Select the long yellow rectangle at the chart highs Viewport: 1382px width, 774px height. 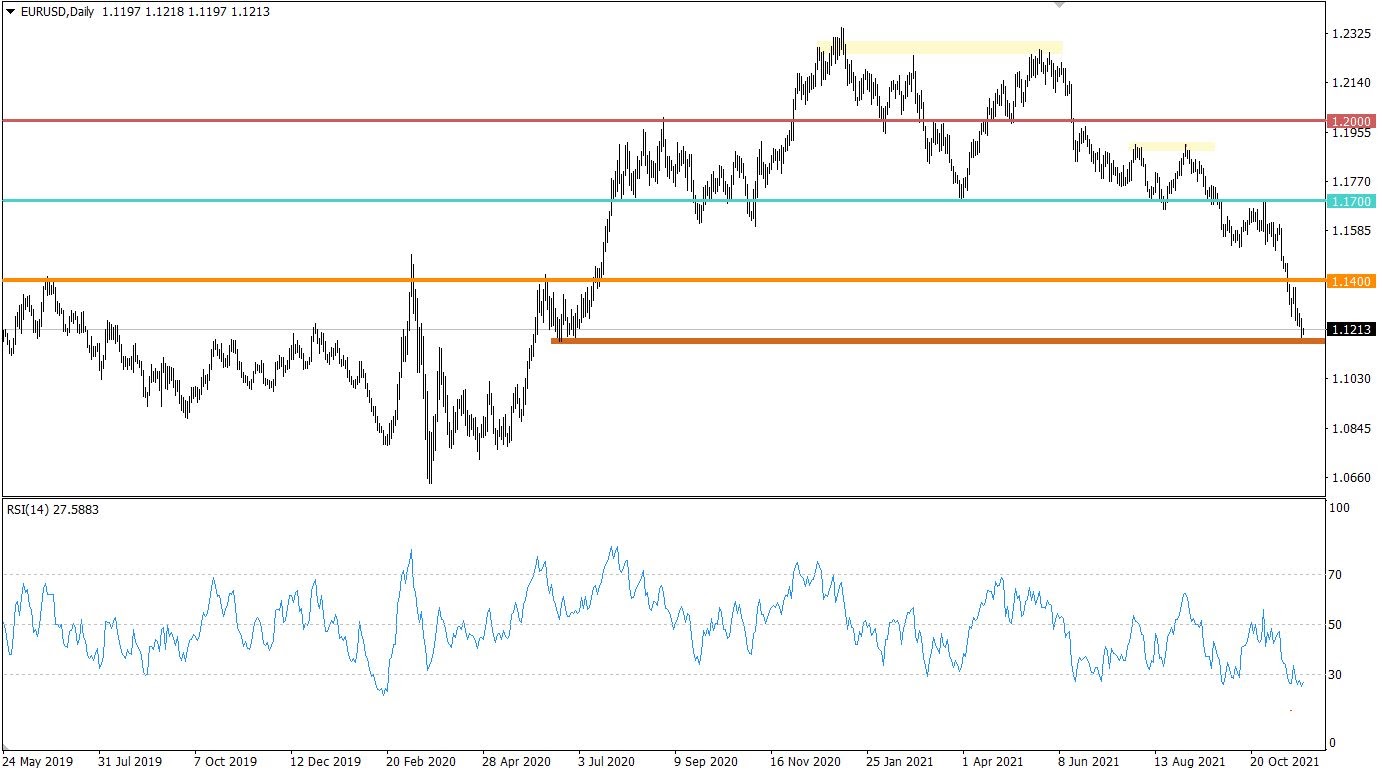[x=940, y=47]
